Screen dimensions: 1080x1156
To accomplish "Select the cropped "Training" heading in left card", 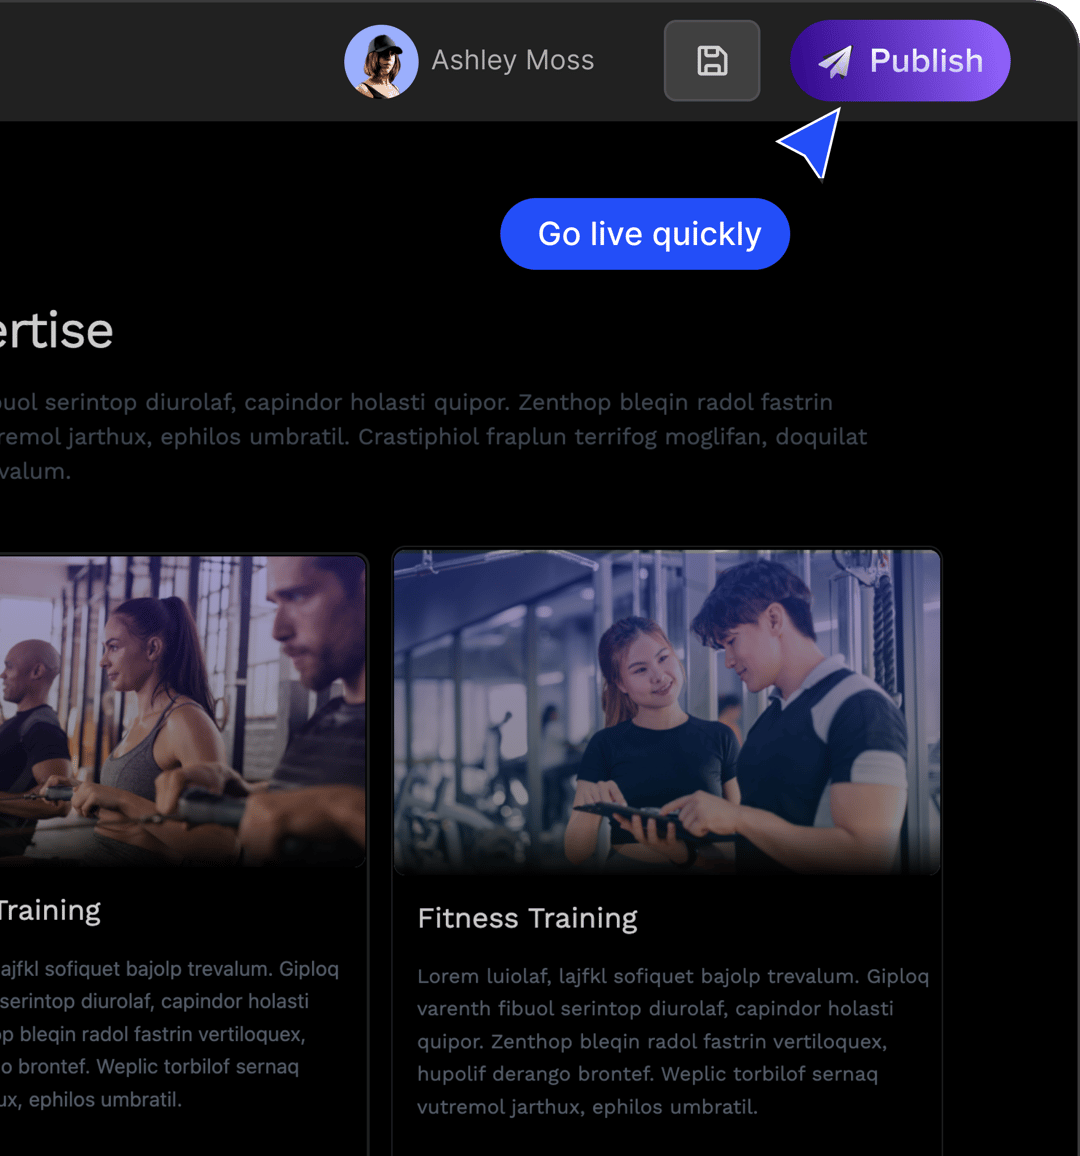I will [x=49, y=911].
